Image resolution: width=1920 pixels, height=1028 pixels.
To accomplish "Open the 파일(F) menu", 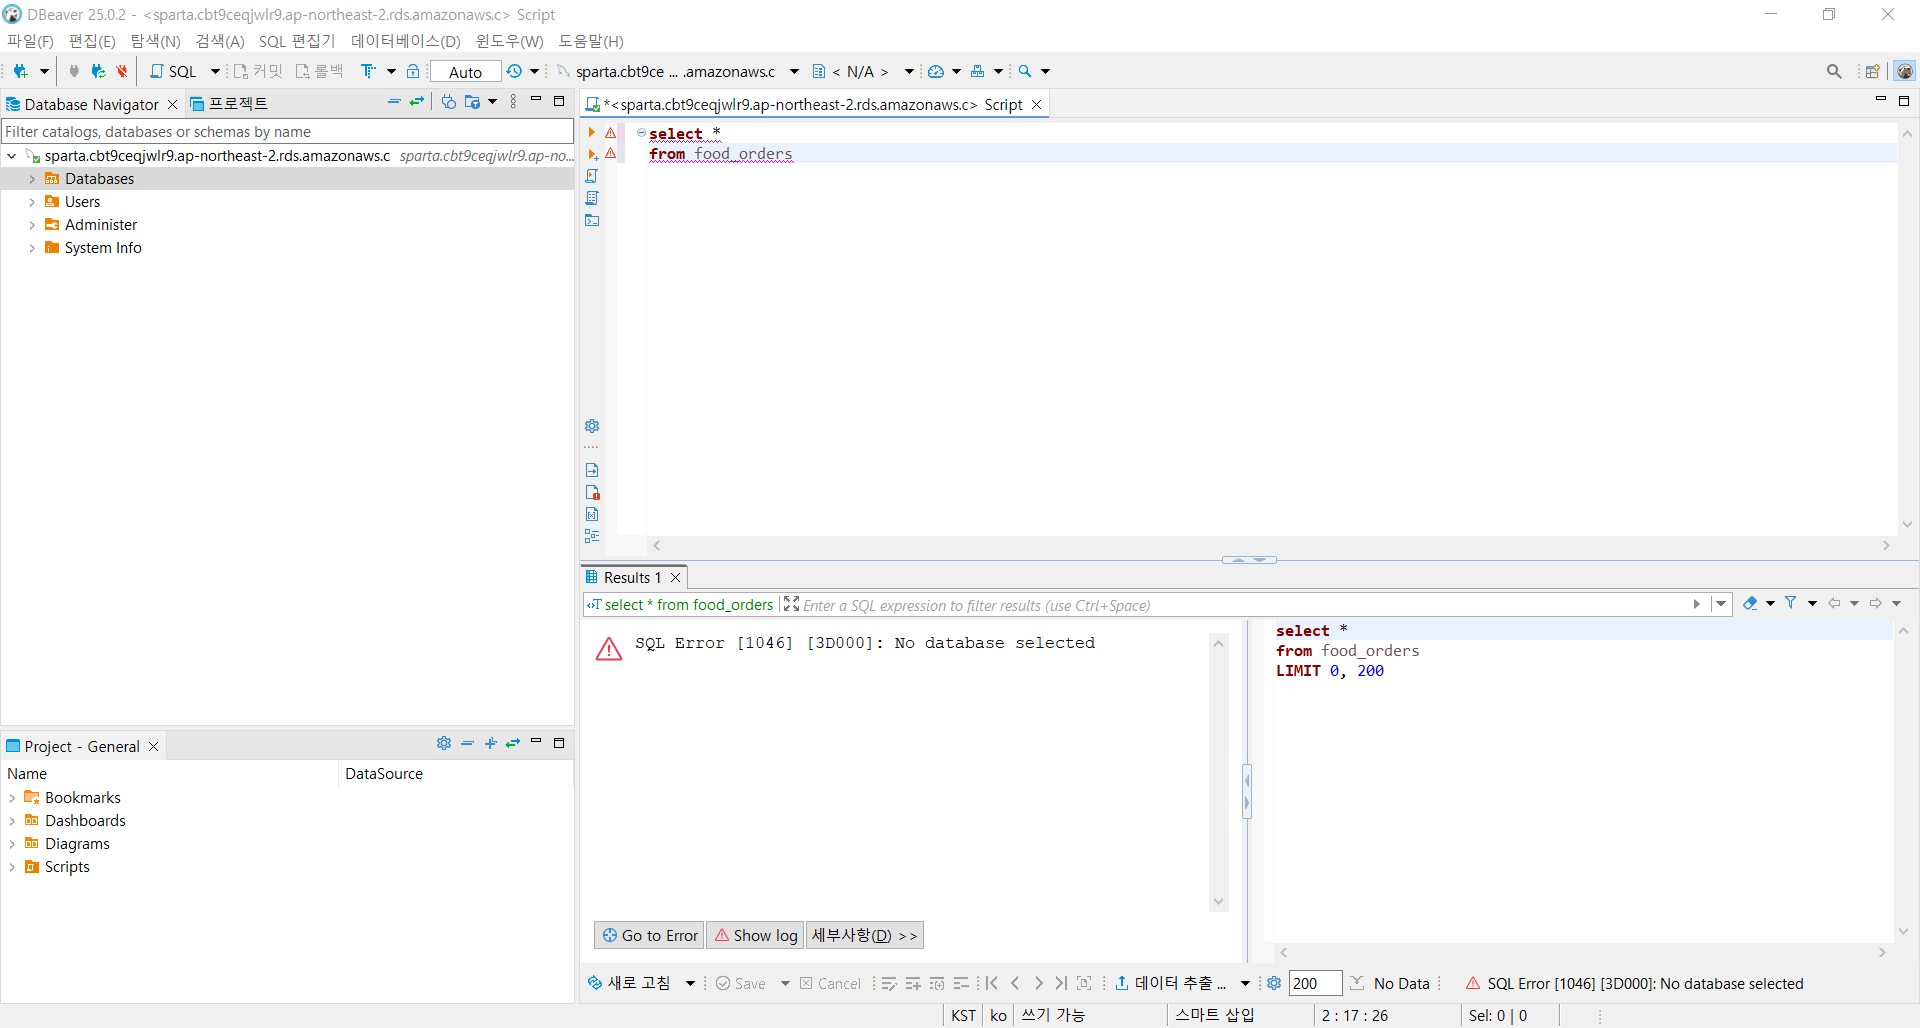I will [x=30, y=41].
